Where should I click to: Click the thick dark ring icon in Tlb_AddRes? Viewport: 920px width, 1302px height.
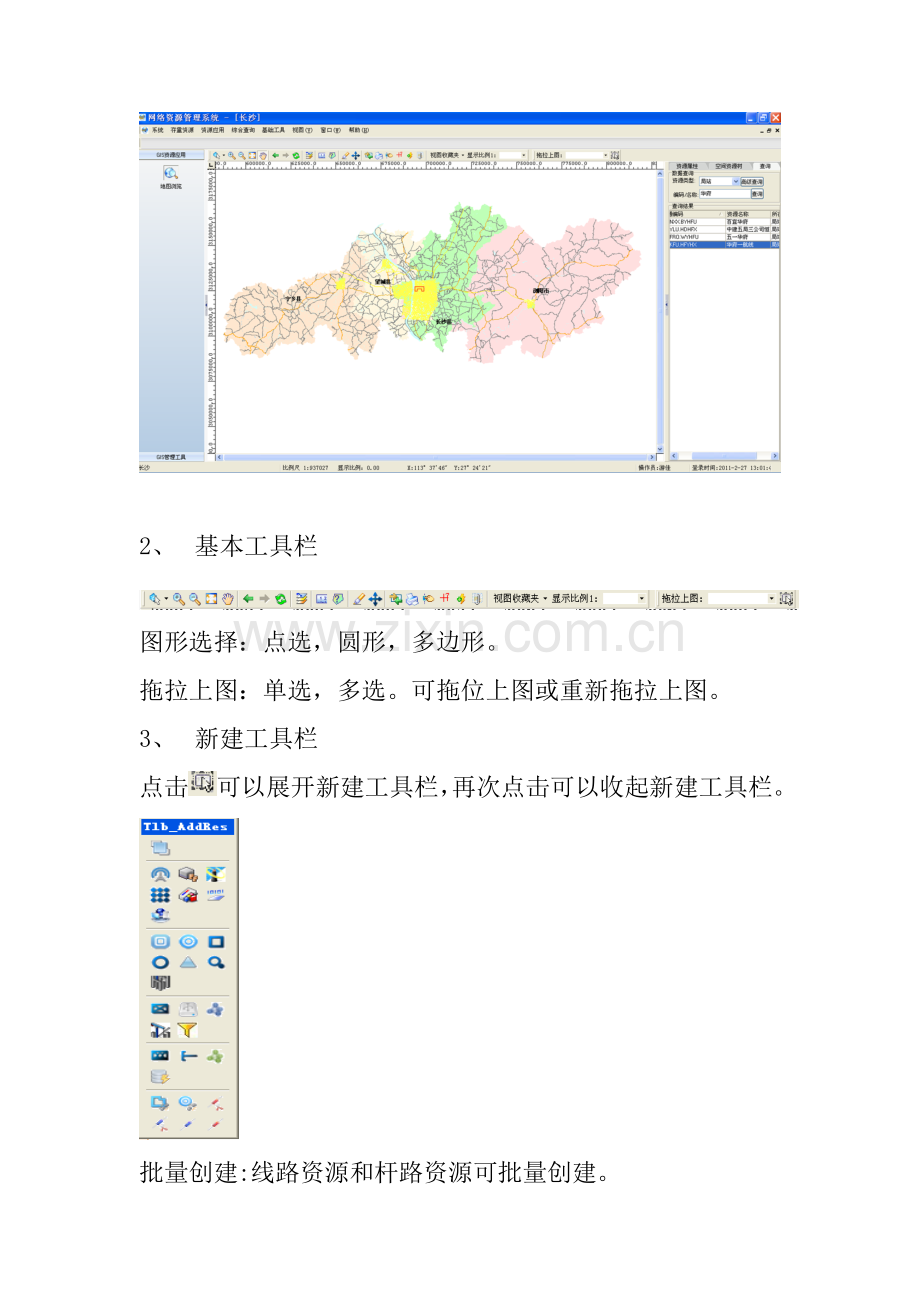coord(160,963)
